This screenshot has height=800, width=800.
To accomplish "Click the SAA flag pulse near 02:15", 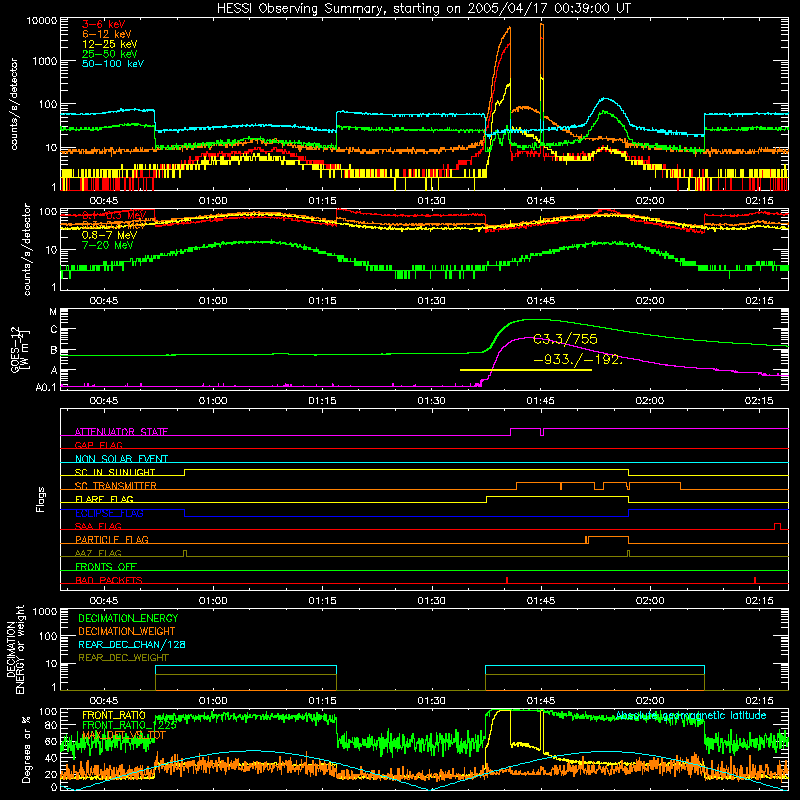I will [x=778, y=526].
